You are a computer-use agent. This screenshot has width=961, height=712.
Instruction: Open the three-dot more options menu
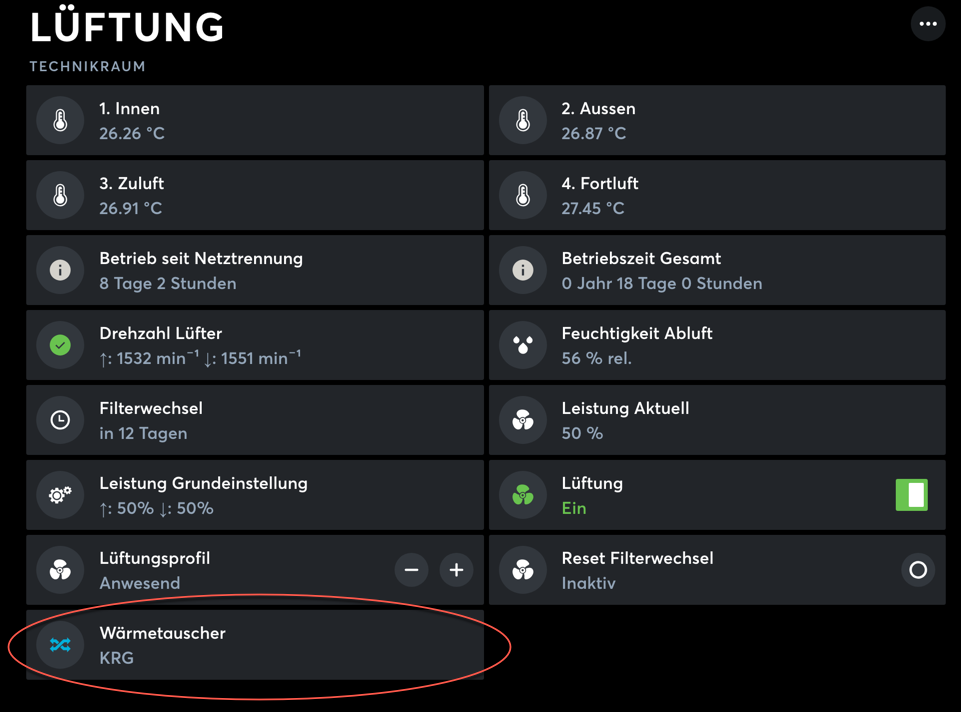pyautogui.click(x=928, y=24)
